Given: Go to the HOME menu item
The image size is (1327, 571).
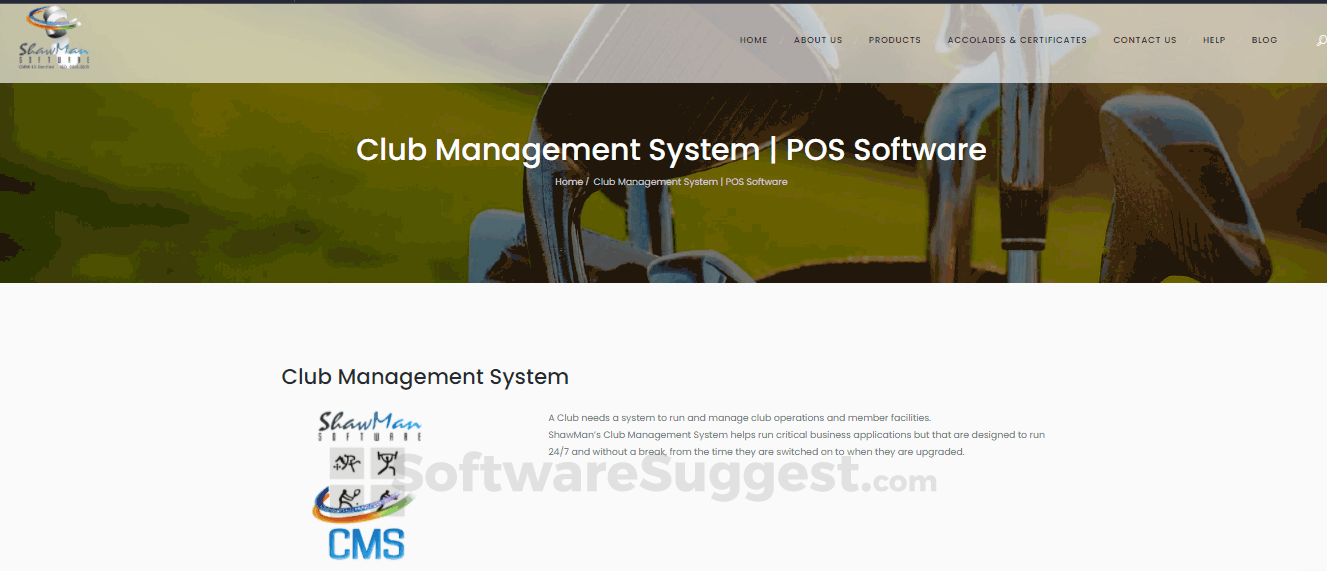Looking at the screenshot, I should pos(754,40).
